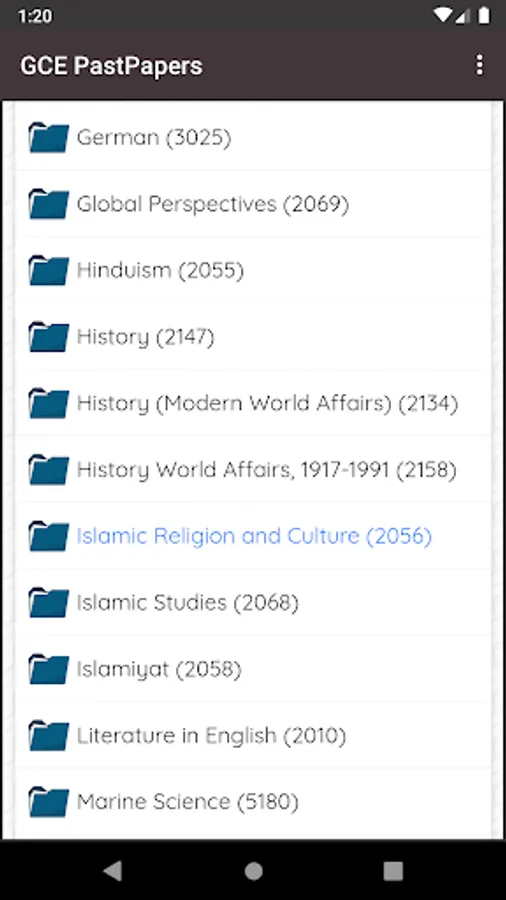Tap the folder icon beside Marine Science (5180)

[x=49, y=802]
